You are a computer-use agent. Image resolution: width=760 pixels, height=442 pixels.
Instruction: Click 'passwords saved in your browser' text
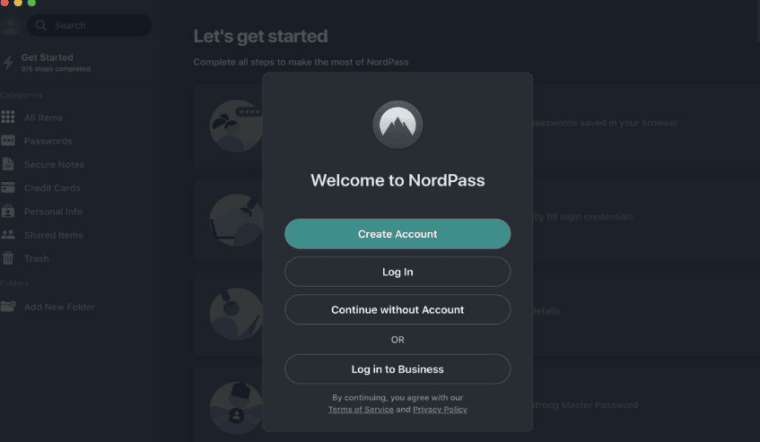coord(605,123)
